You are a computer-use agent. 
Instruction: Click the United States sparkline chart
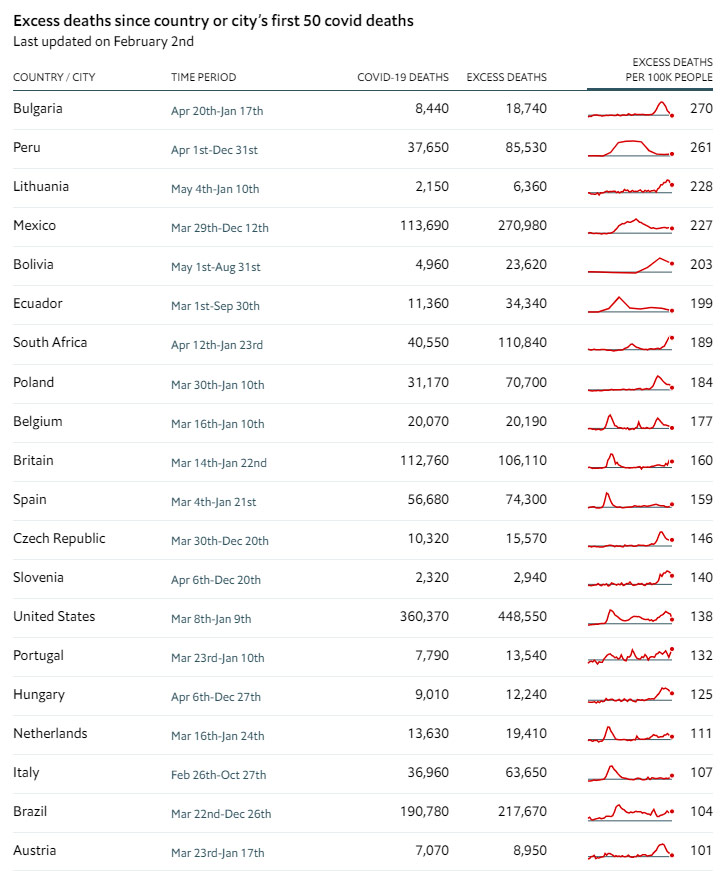point(631,617)
